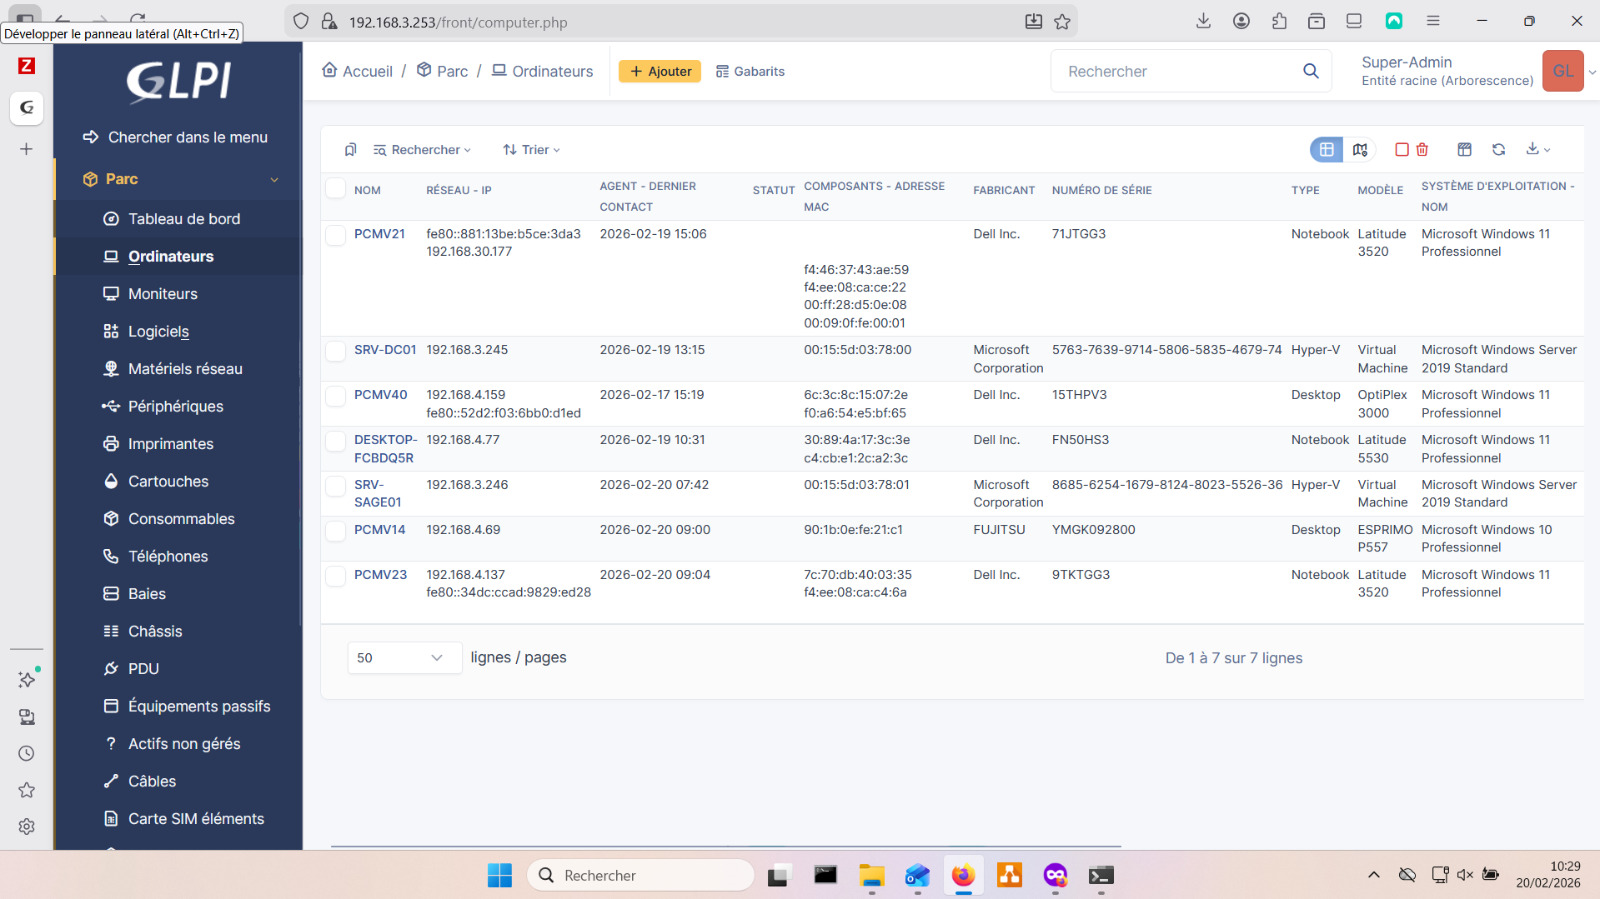
Task: Go to Accueil breadcrumb
Action: 357,71
